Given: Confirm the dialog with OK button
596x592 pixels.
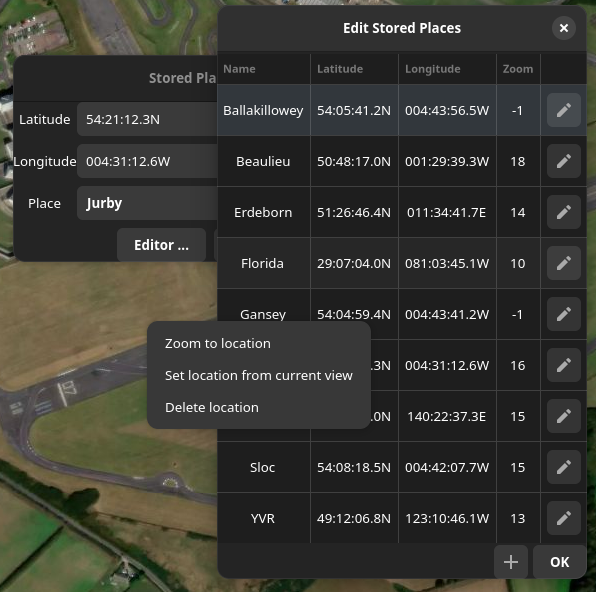Looking at the screenshot, I should pos(560,562).
